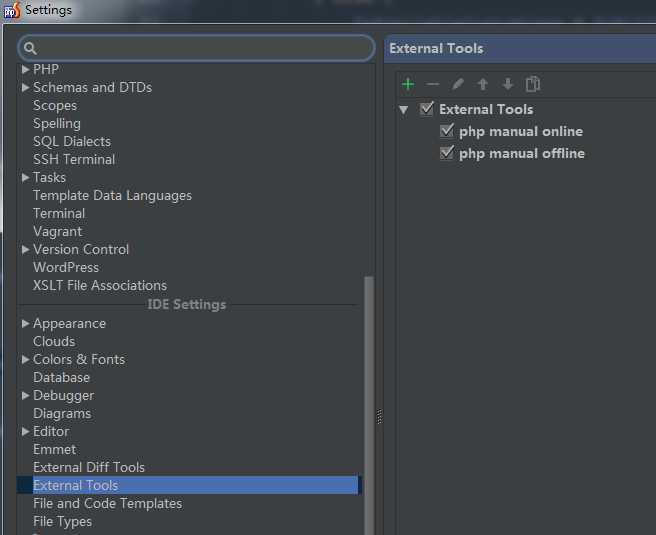The height and width of the screenshot is (535, 656).
Task: Click the Move Down arrow icon
Action: tap(508, 85)
